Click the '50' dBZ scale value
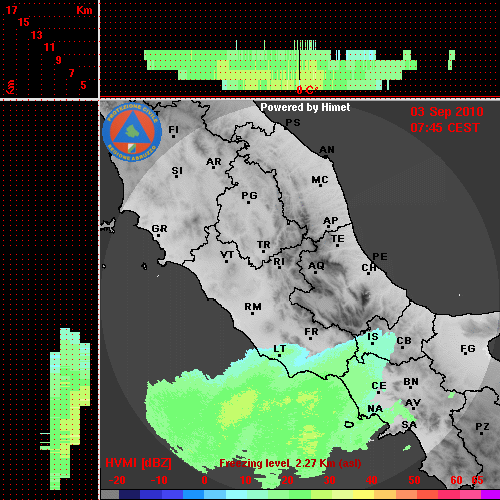 pyautogui.click(x=414, y=480)
